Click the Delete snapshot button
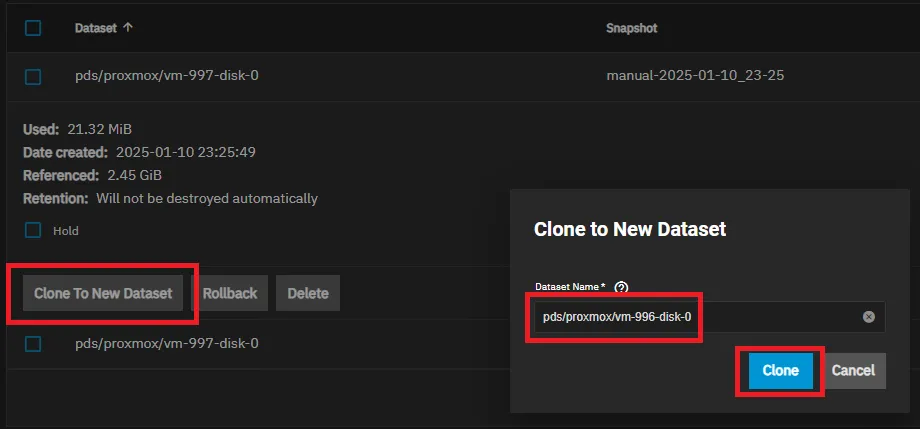This screenshot has height=429, width=920. point(308,293)
